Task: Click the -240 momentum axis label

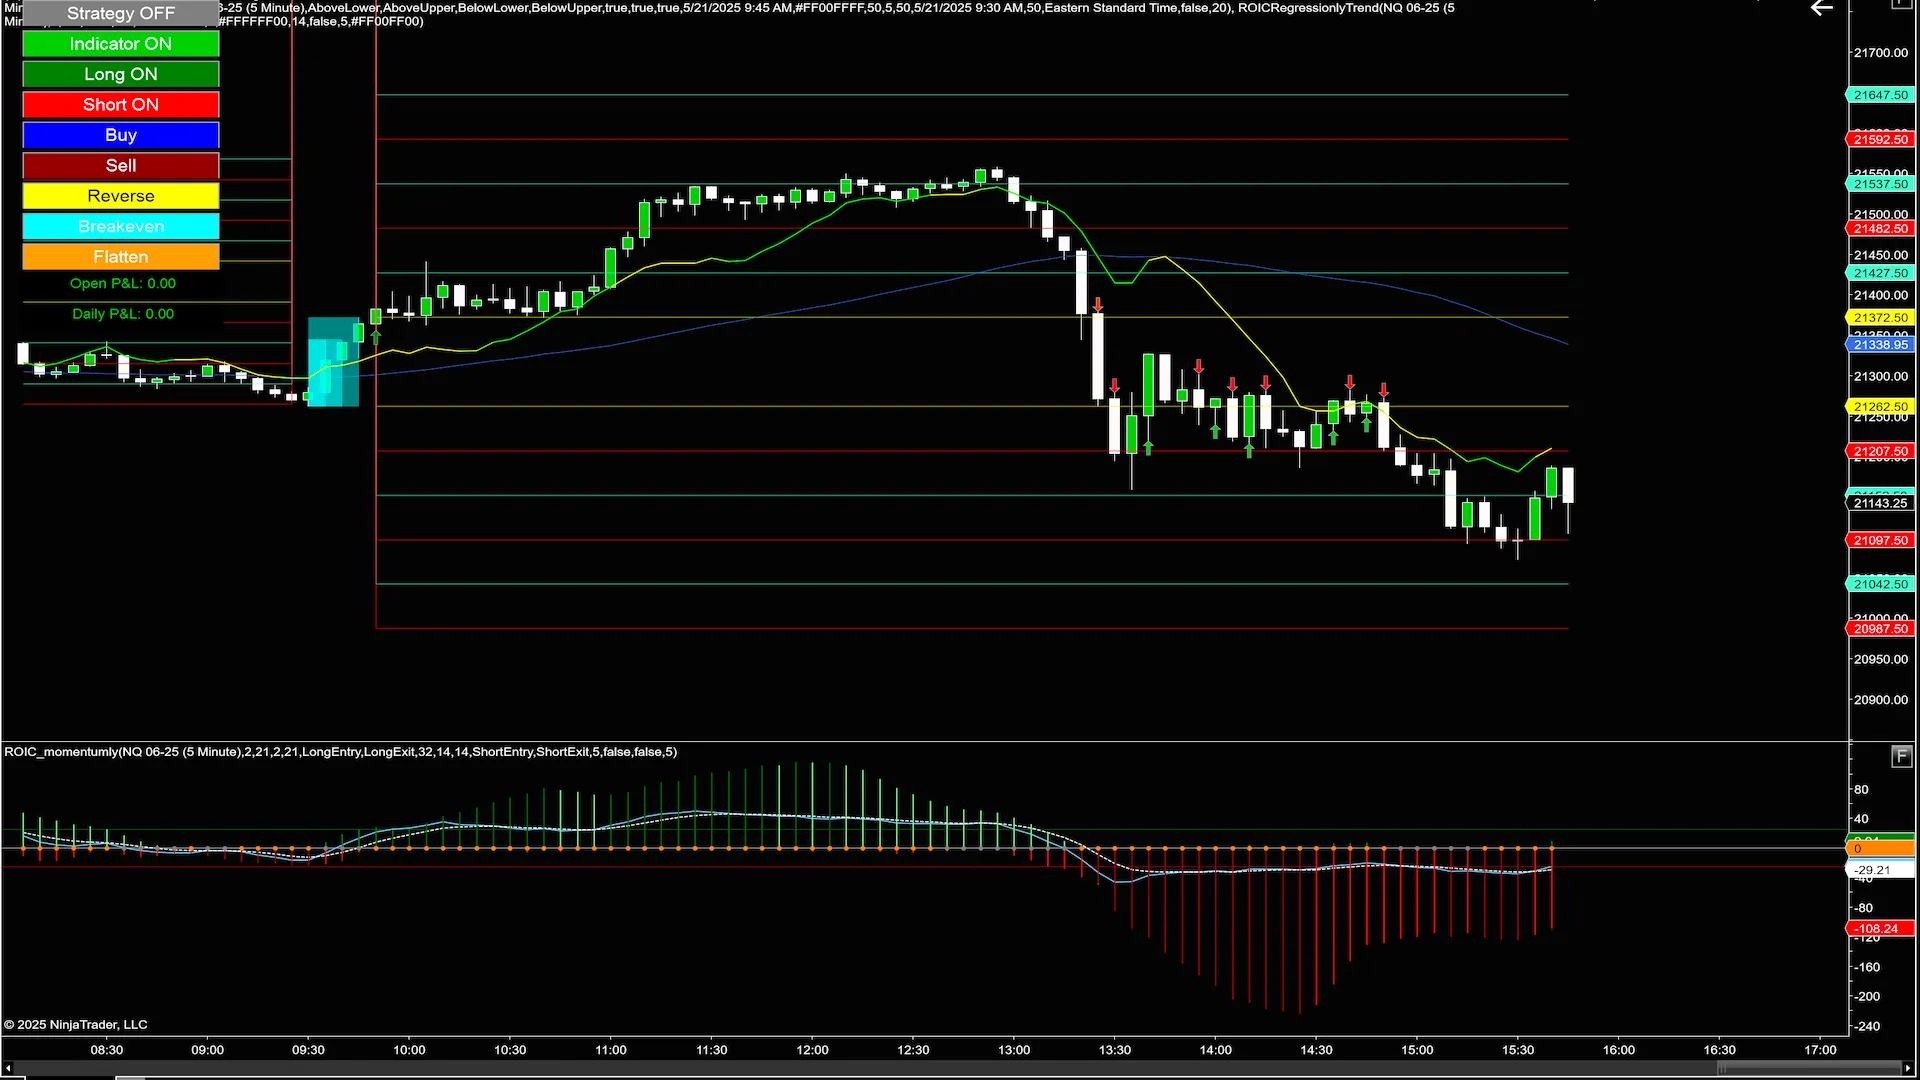Action: click(1866, 1027)
